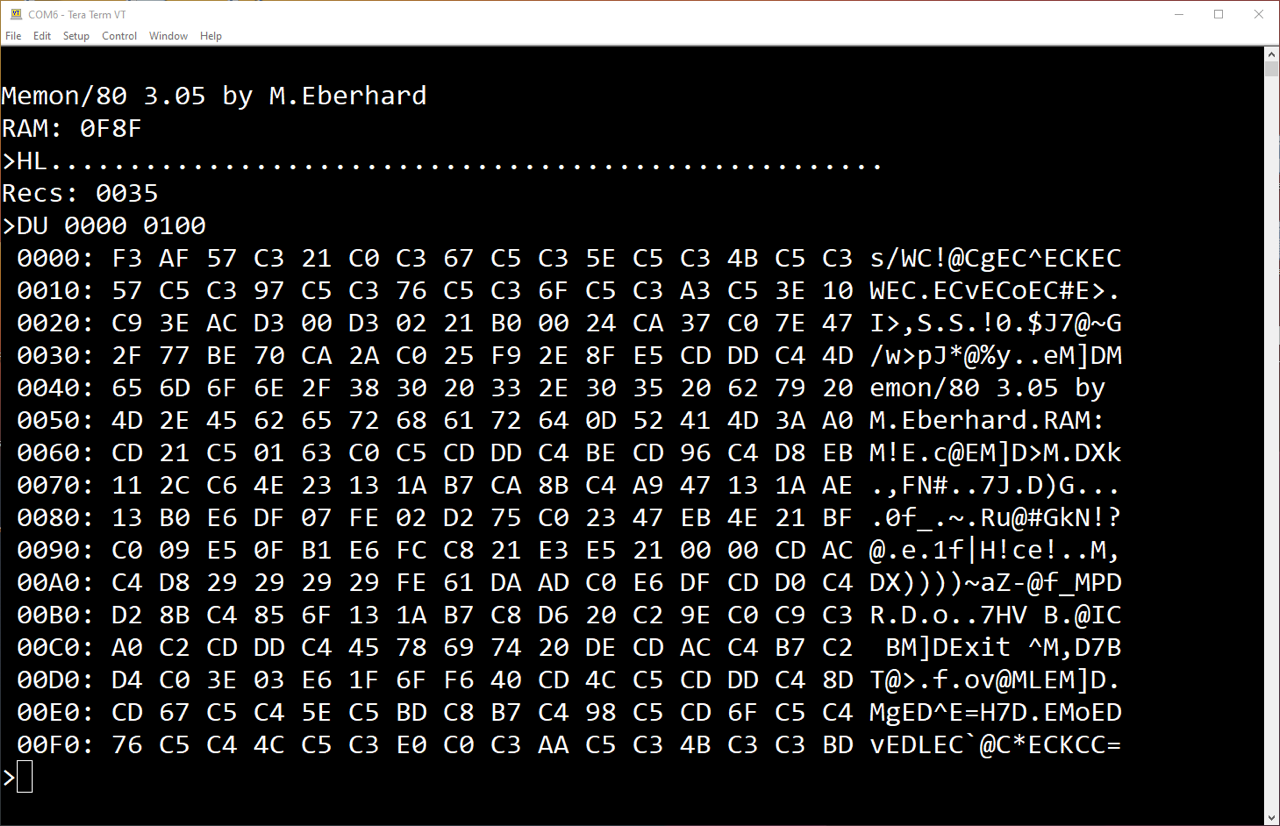Click the cursor block at the bottom prompt

click(25, 777)
